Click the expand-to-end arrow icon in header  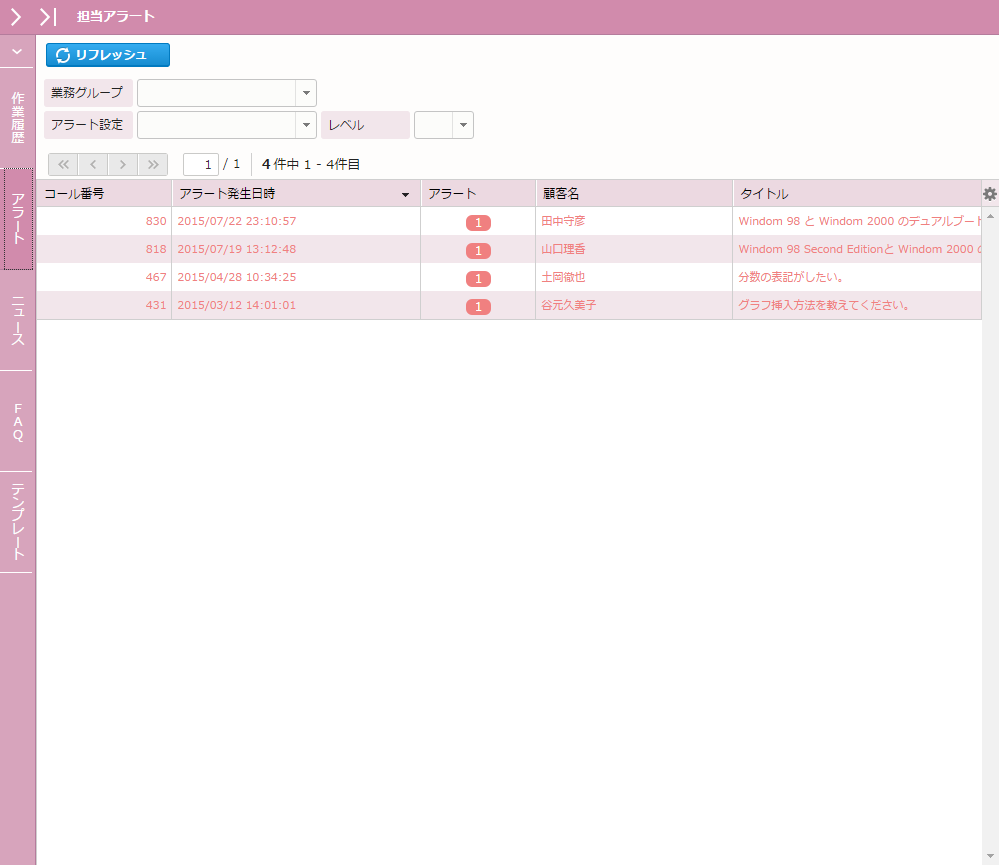(x=47, y=16)
